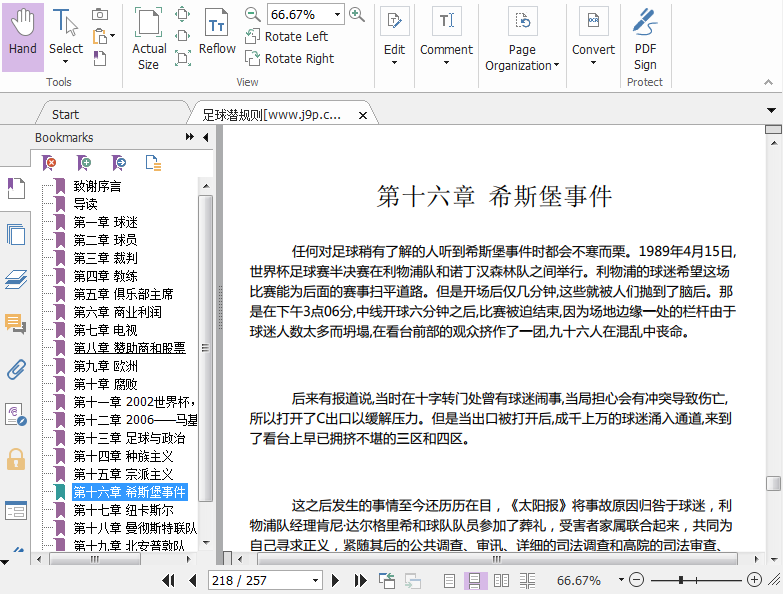Click the Fit Width icon
The height and width of the screenshot is (594, 783).
tap(183, 36)
